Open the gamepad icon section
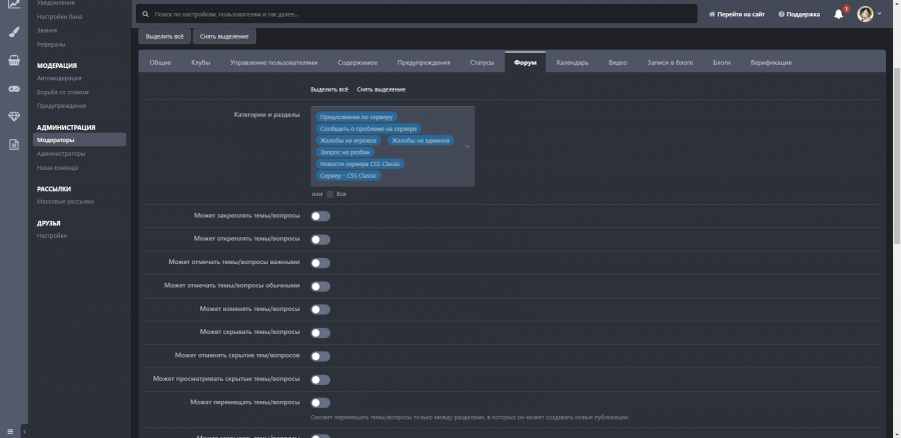 14,89
